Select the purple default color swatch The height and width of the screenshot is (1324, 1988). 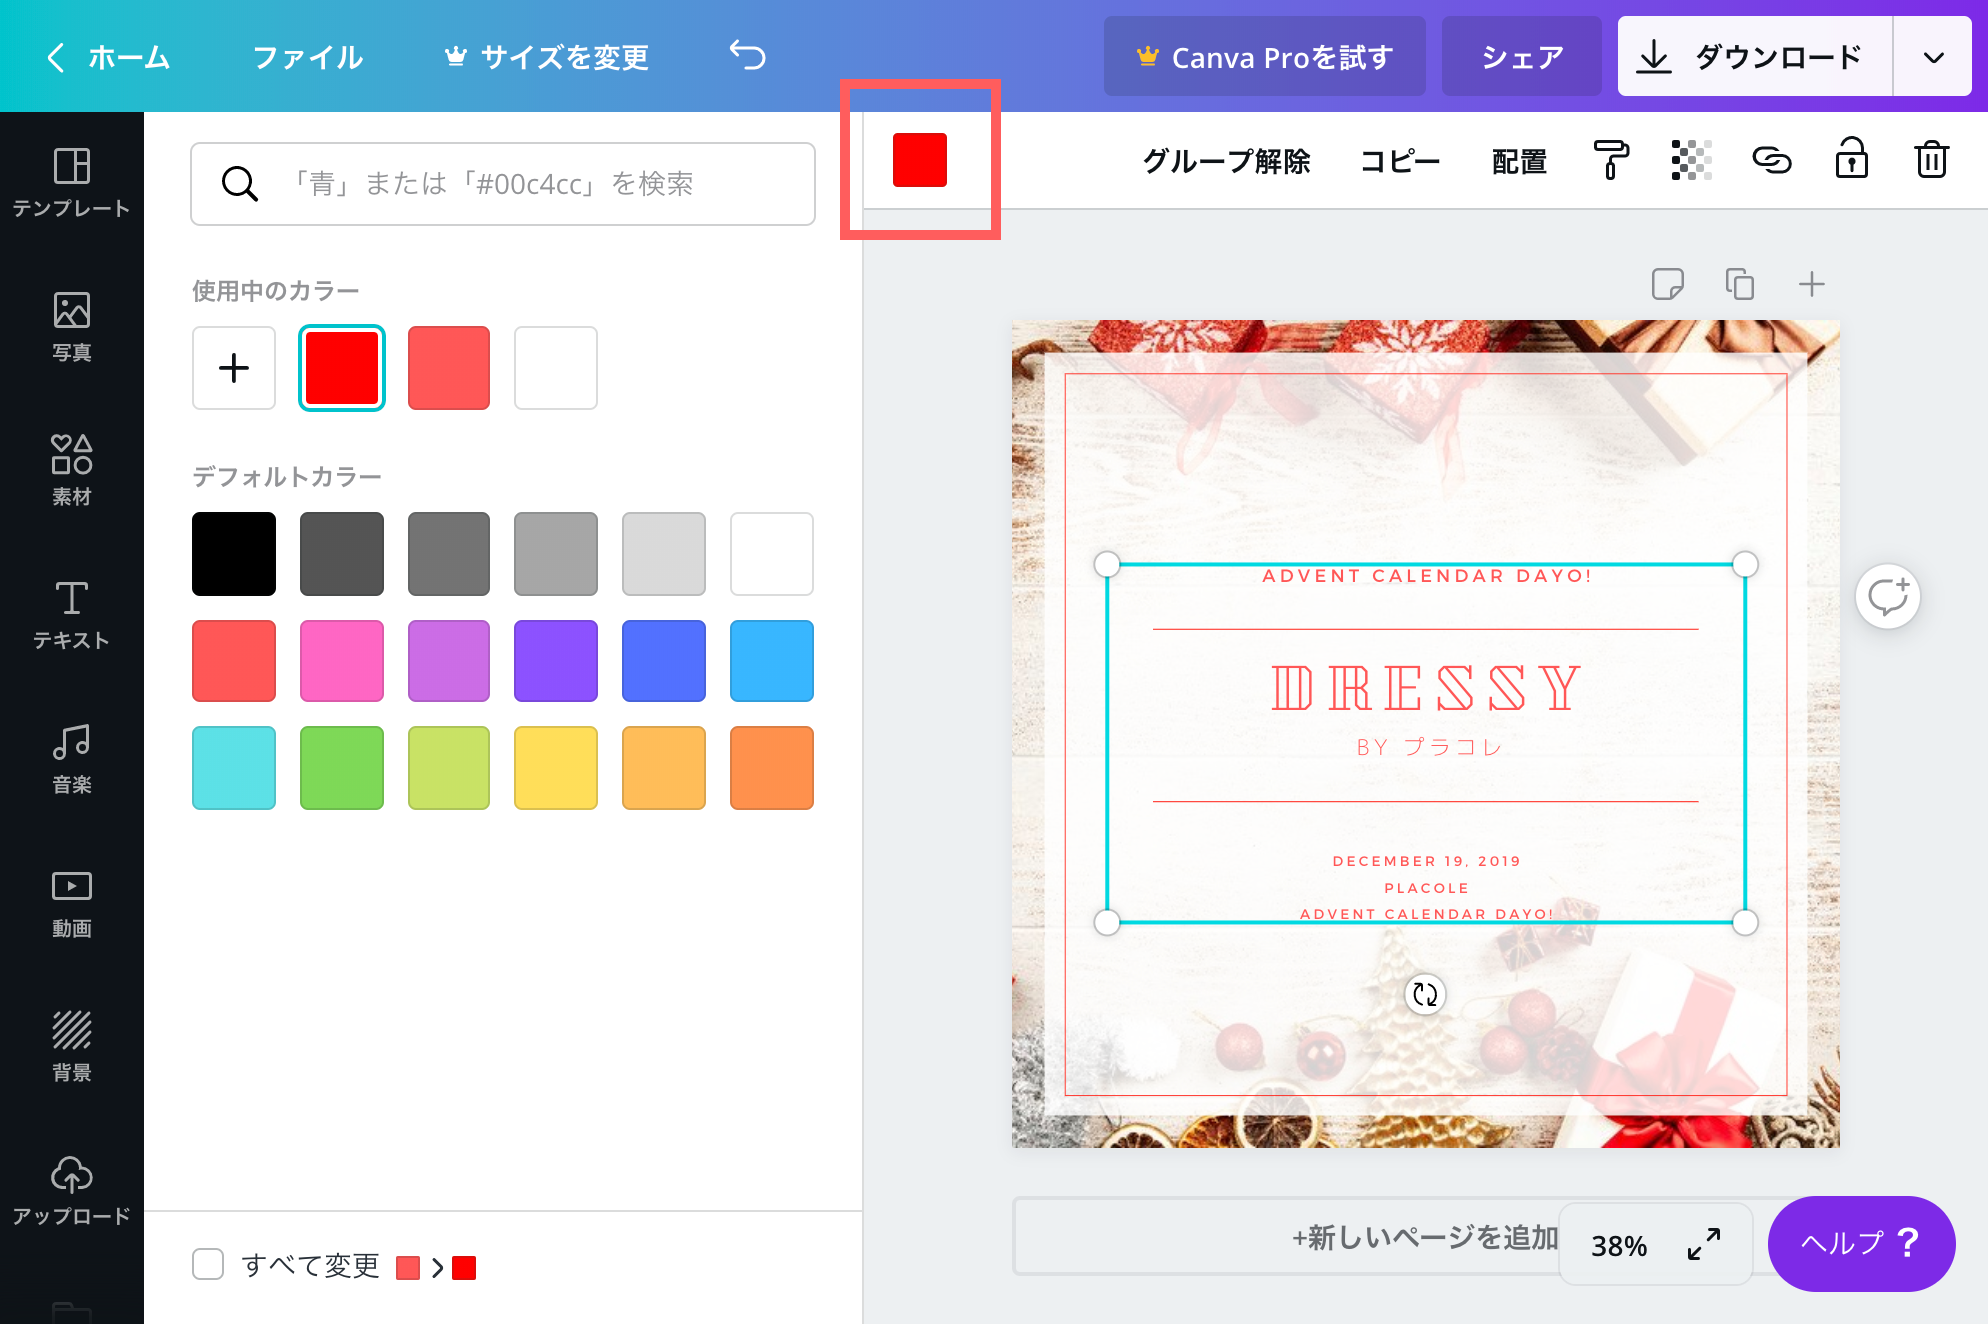point(555,661)
